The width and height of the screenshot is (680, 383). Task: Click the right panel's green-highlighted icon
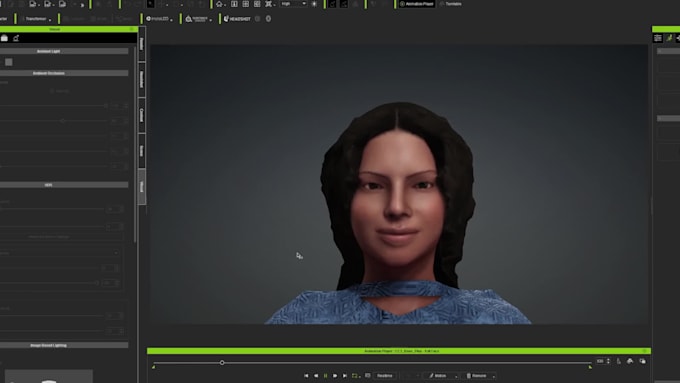tap(670, 38)
